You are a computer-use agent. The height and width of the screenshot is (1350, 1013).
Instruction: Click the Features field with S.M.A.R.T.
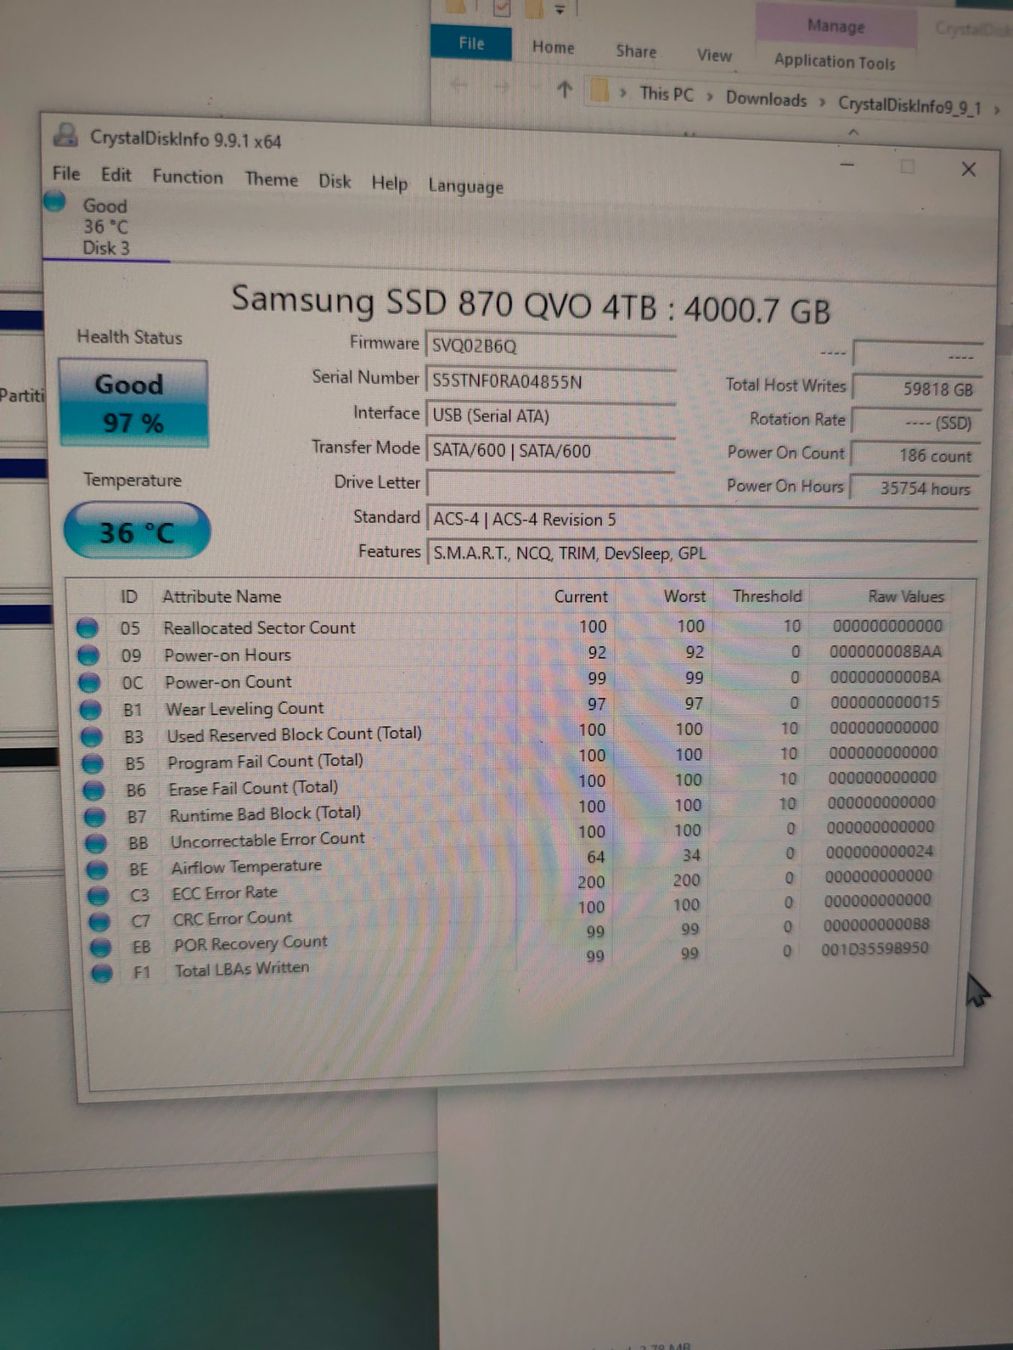pos(702,553)
